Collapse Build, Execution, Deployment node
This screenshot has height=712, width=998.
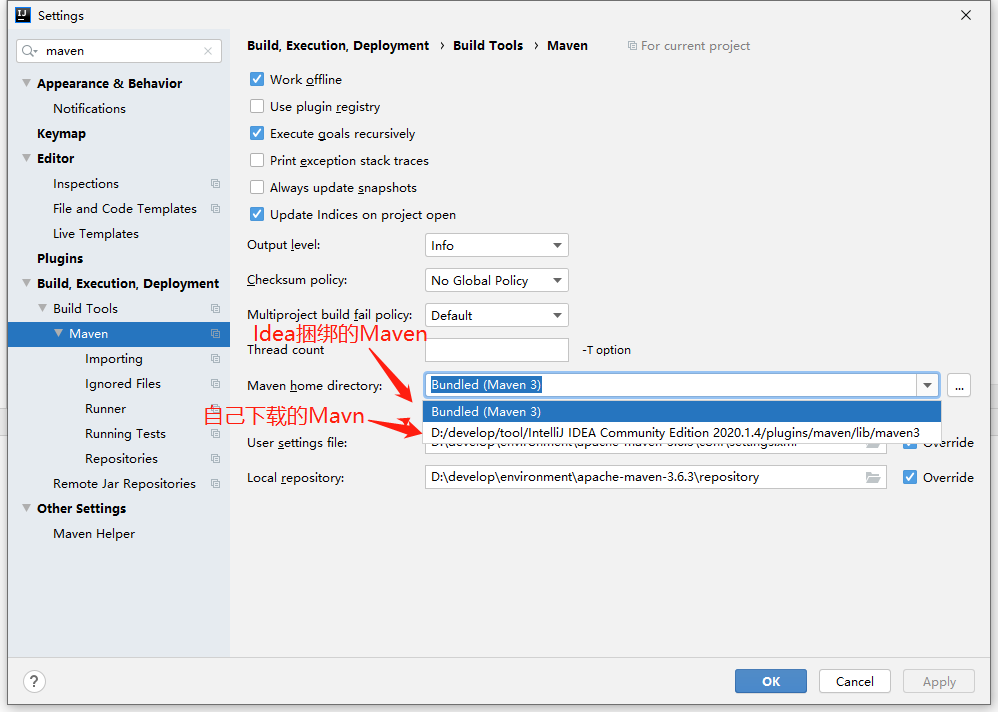click(x=27, y=283)
